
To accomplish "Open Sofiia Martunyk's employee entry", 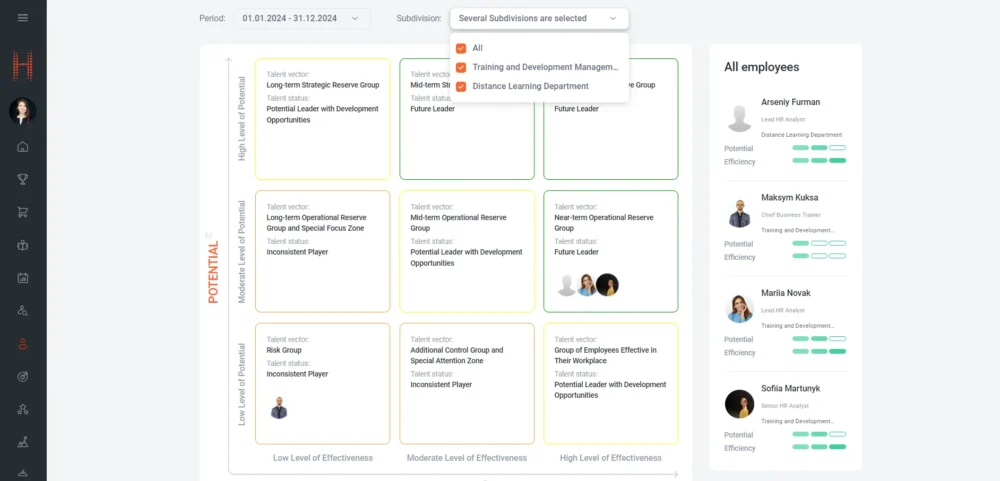I will tap(791, 389).
